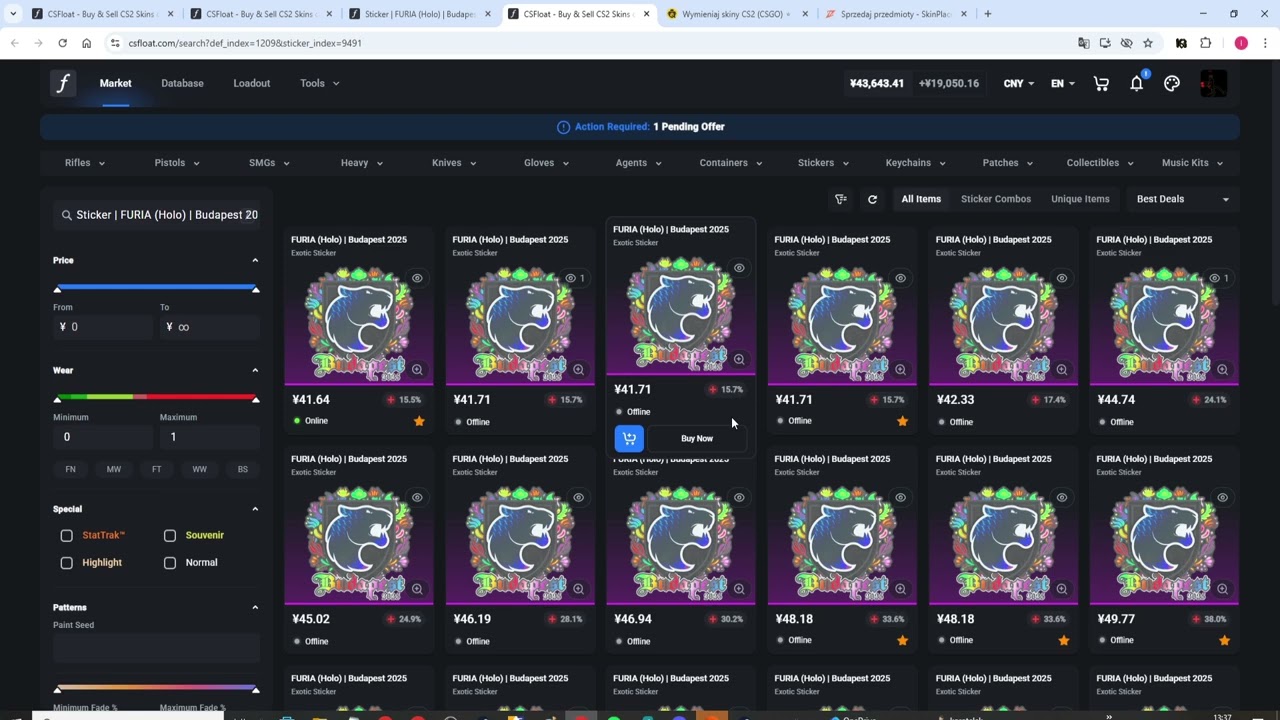Click the filter sort icon beside refresh
This screenshot has height=720, width=1280.
click(x=841, y=199)
